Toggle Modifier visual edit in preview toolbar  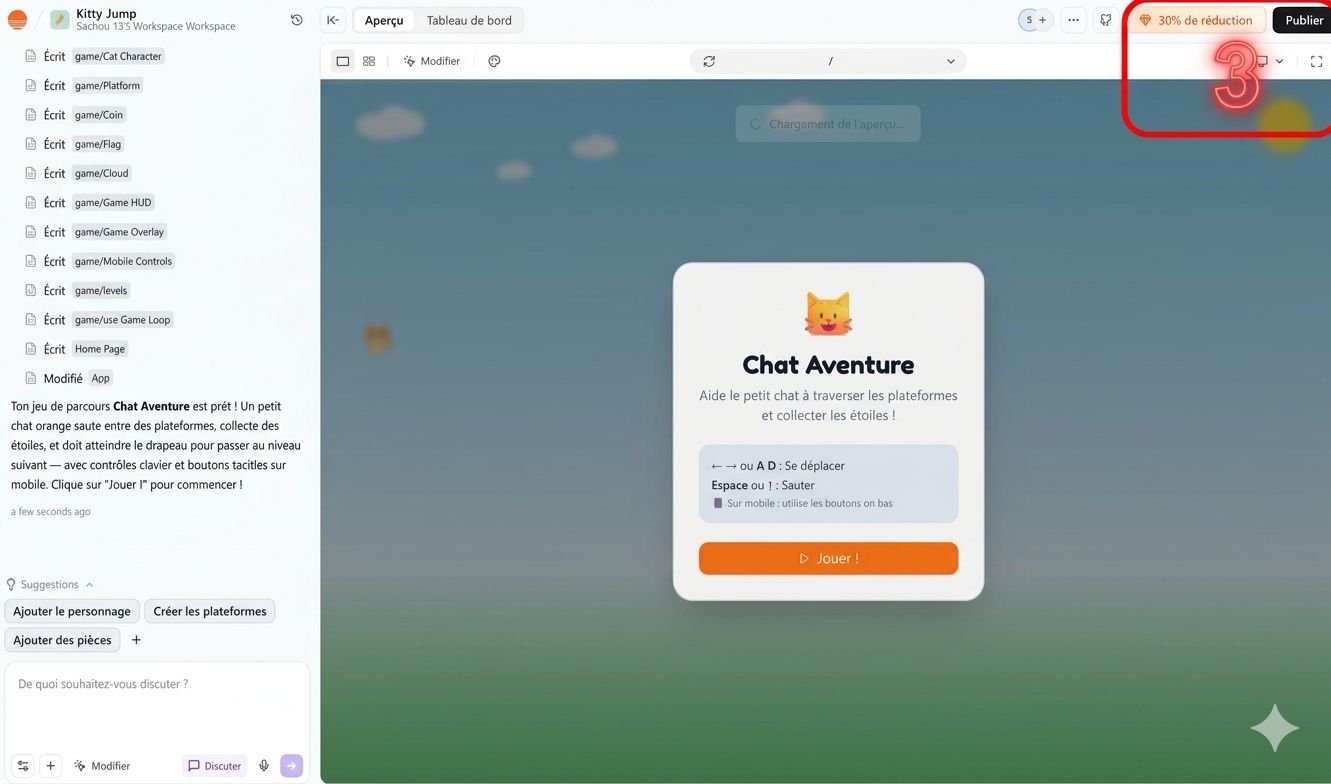pos(432,61)
